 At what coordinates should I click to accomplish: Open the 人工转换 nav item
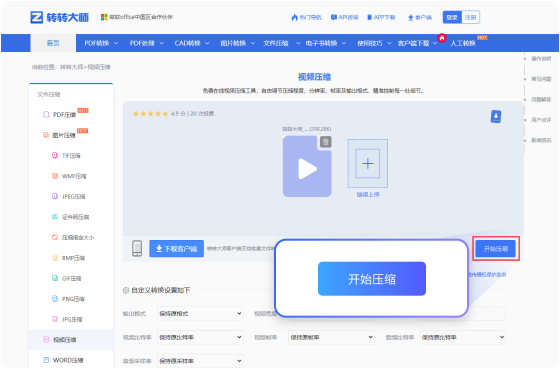pos(463,43)
